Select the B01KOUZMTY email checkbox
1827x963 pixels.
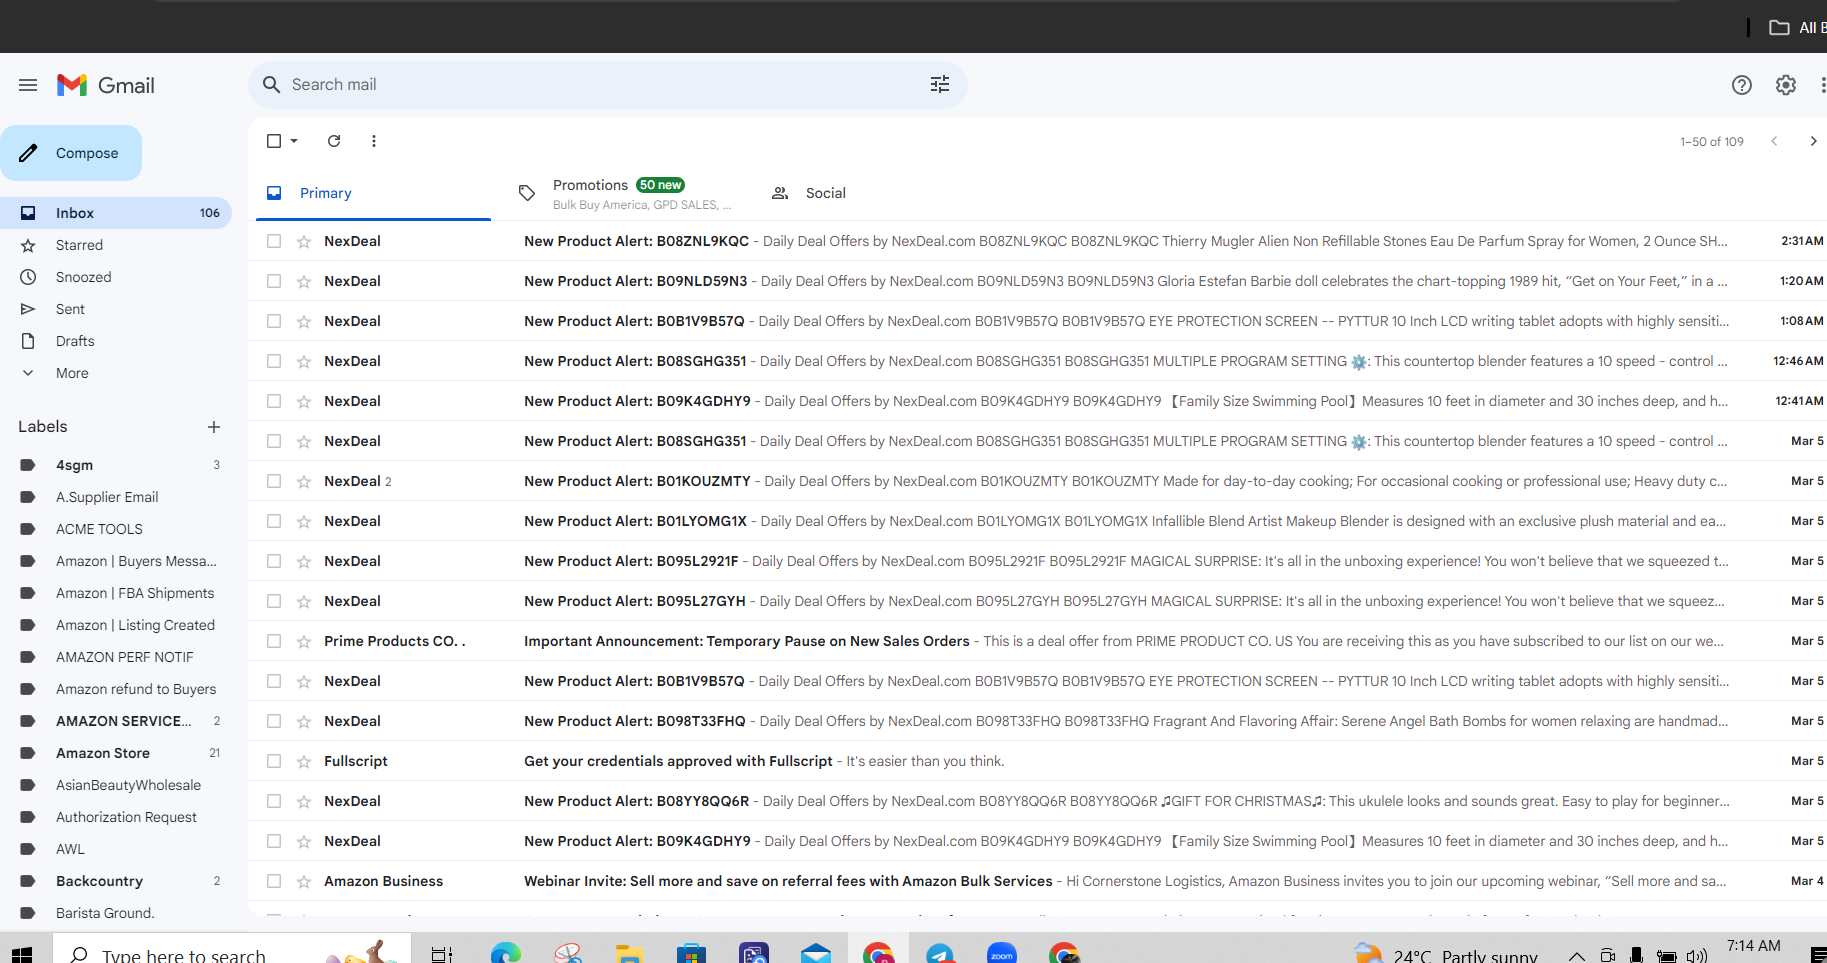coord(274,481)
